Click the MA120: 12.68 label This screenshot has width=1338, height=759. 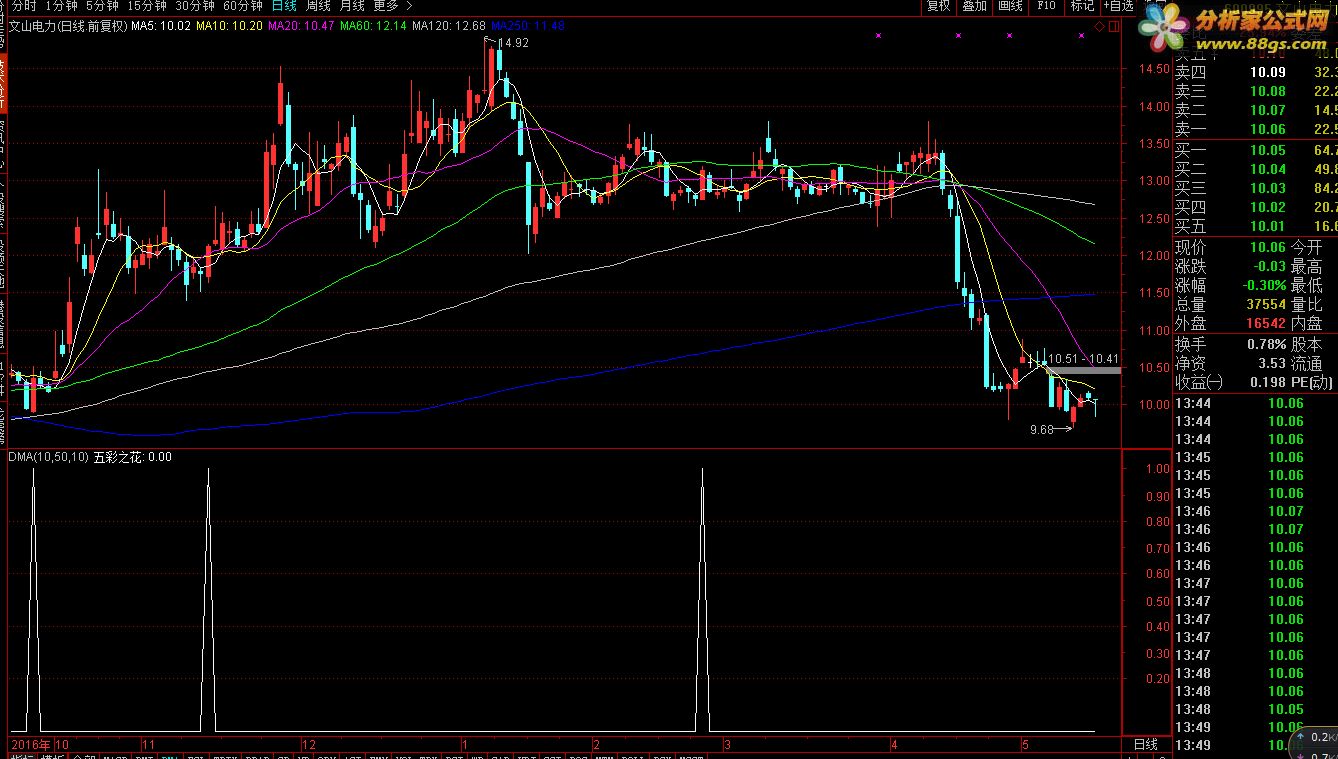pos(449,25)
